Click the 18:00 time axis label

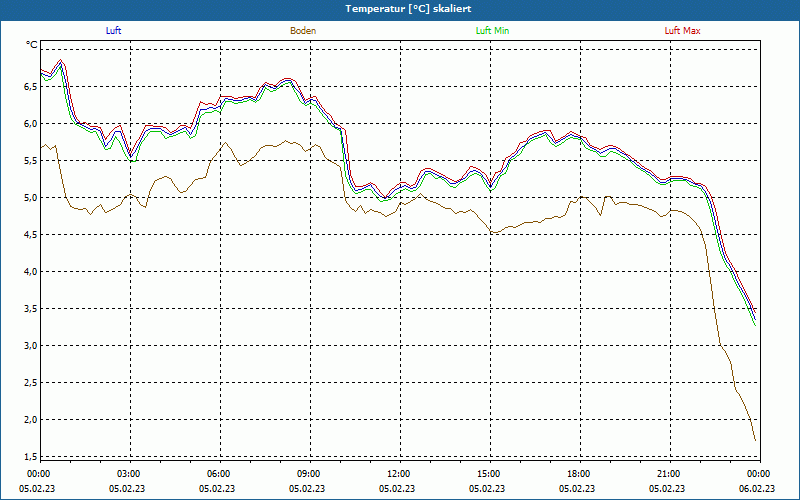pyautogui.click(x=577, y=474)
